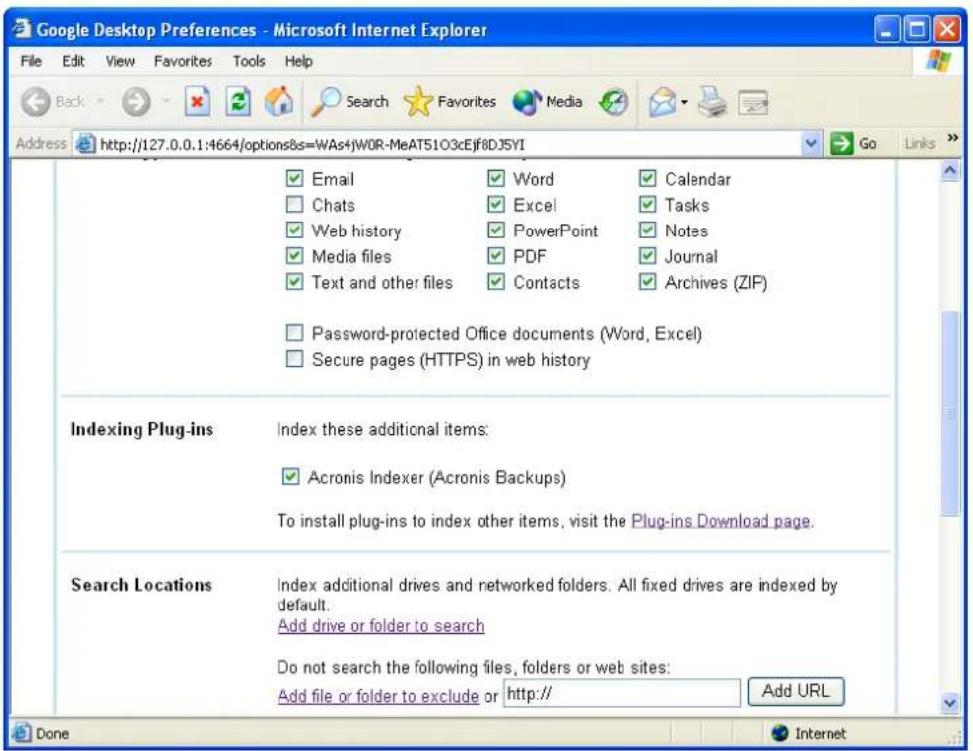Click the Back navigation arrow icon
This screenshot has height=751, width=973.
pyautogui.click(x=35, y=102)
